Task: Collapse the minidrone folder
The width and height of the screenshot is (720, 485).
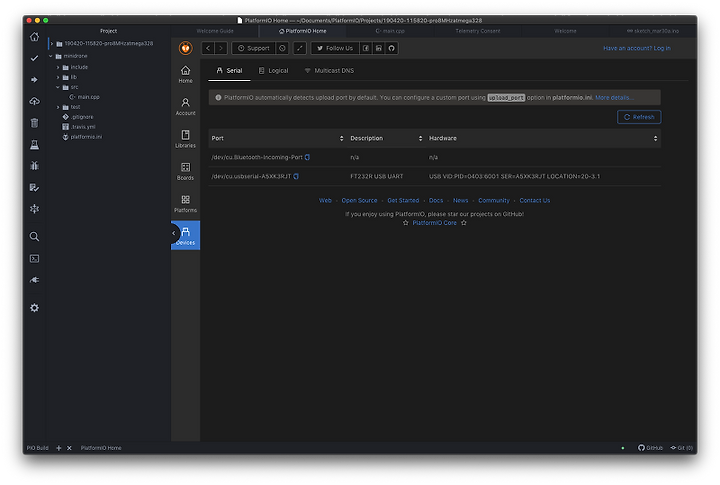Action: [51, 56]
